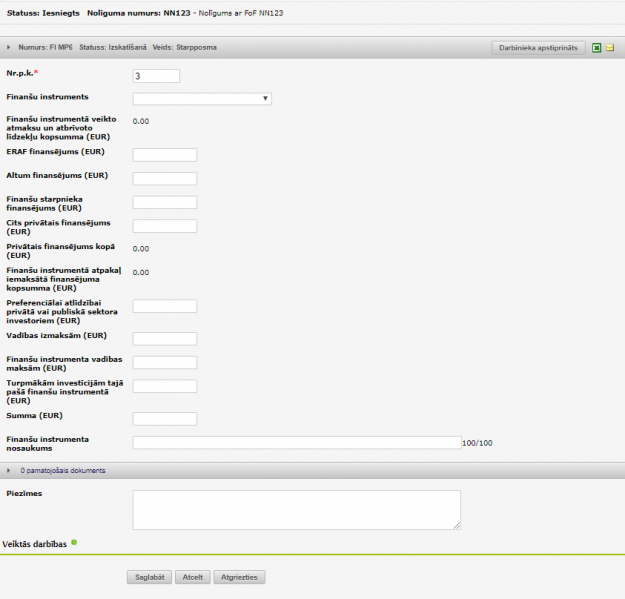The image size is (625, 599).
Task: Click the green dot beside Veiktās darbības
Action: [x=74, y=543]
